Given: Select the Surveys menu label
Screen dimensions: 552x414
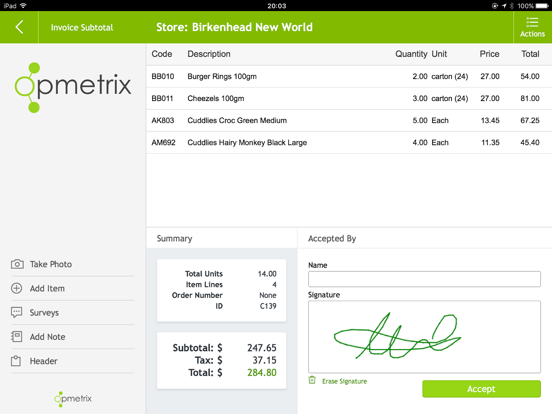Looking at the screenshot, I should pyautogui.click(x=44, y=313).
